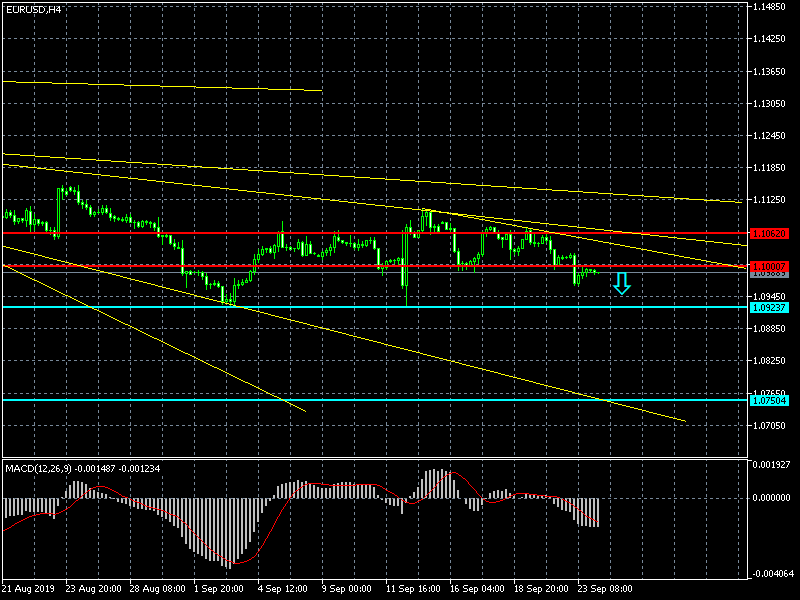Click the 21 Aug 2019 date label
Screen dimensions: 800x600
30,589
